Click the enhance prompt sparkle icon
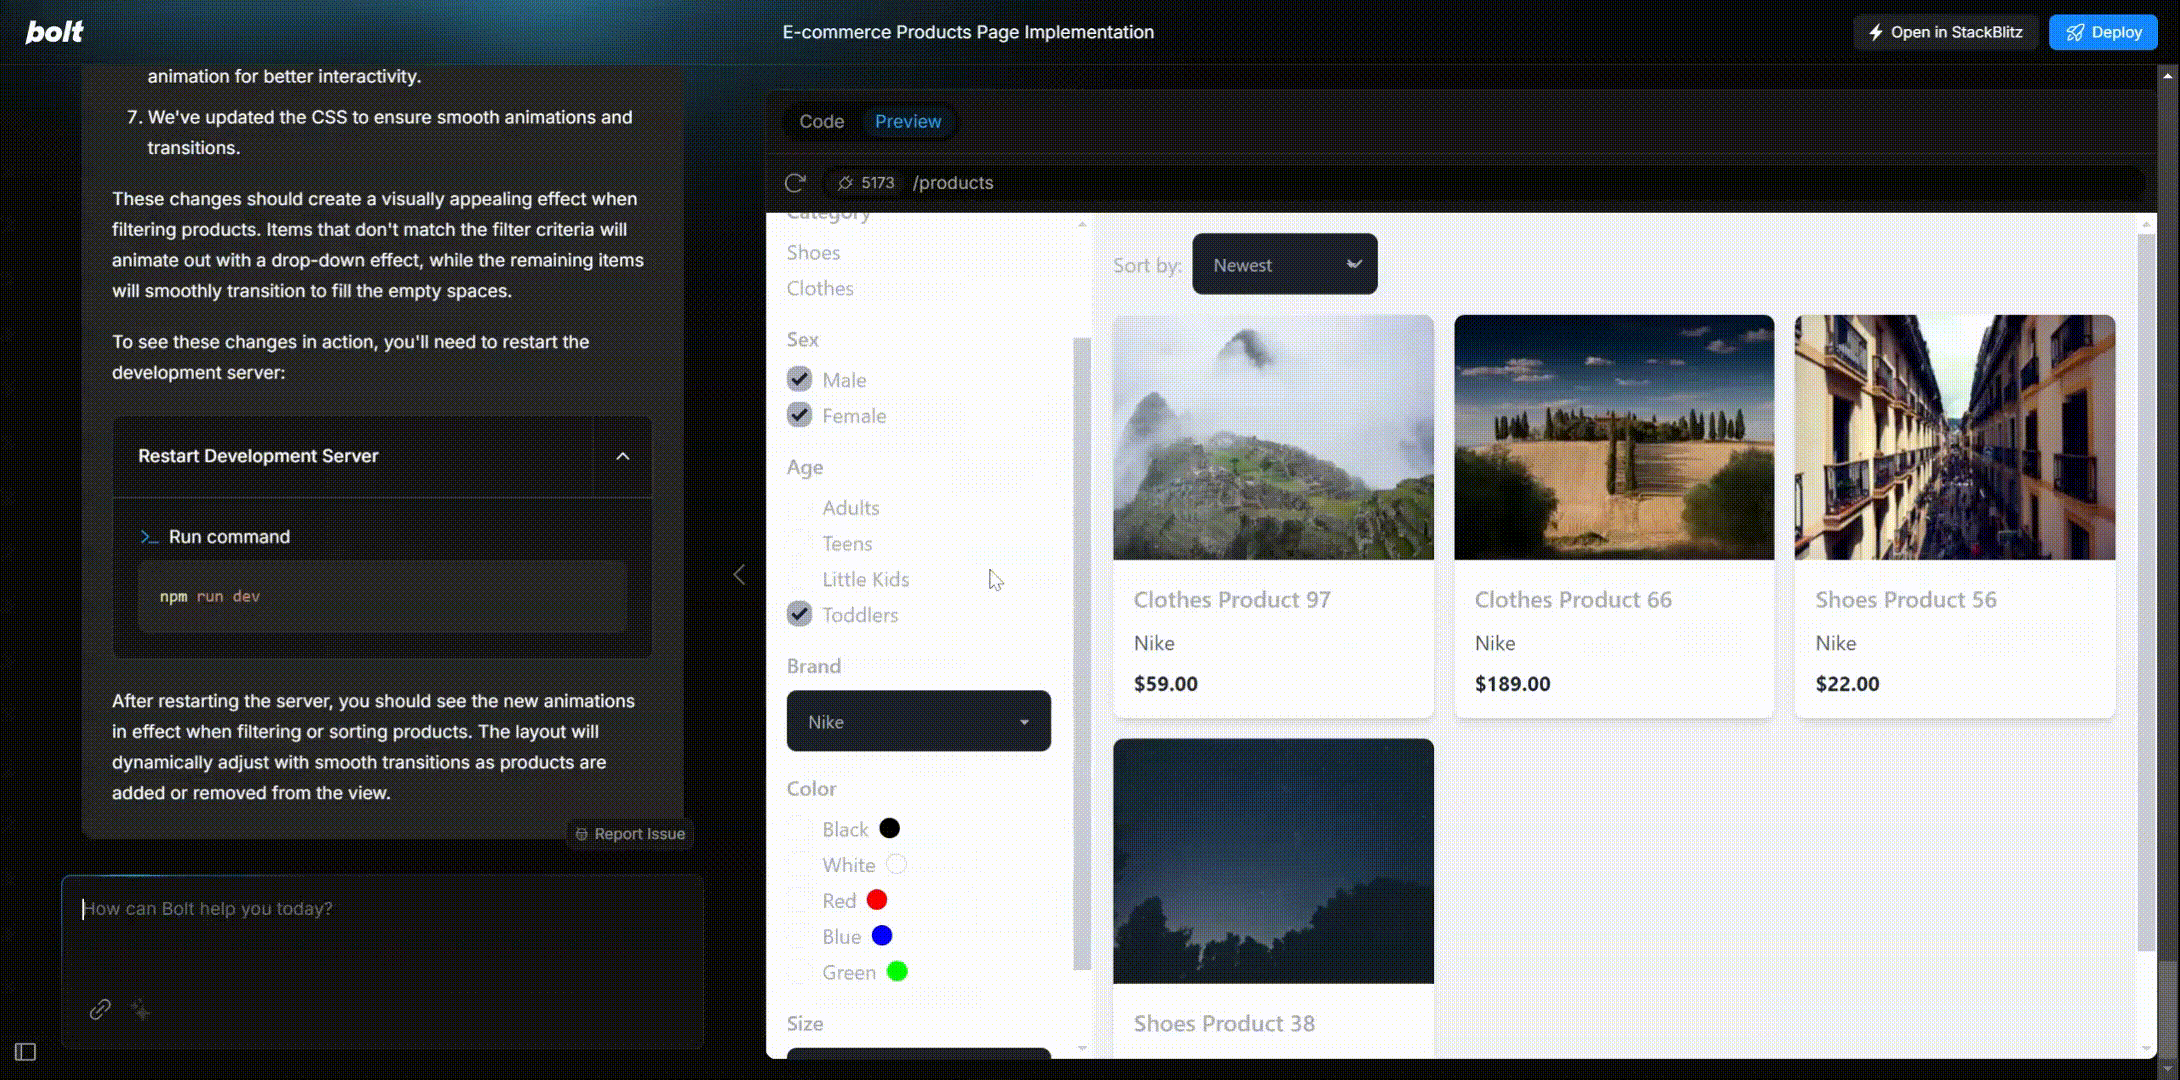2180x1080 pixels. tap(141, 1010)
